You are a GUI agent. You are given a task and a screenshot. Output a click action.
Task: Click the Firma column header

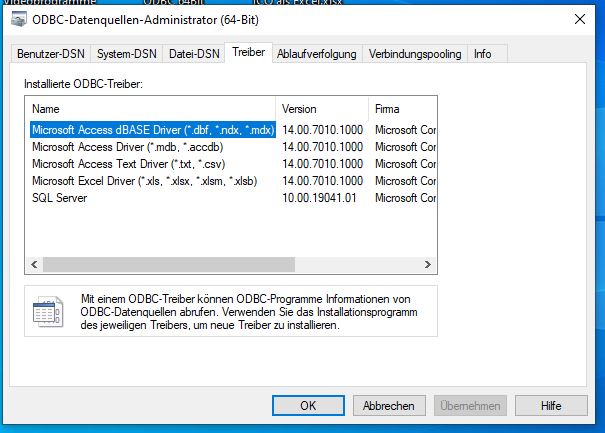pos(402,109)
